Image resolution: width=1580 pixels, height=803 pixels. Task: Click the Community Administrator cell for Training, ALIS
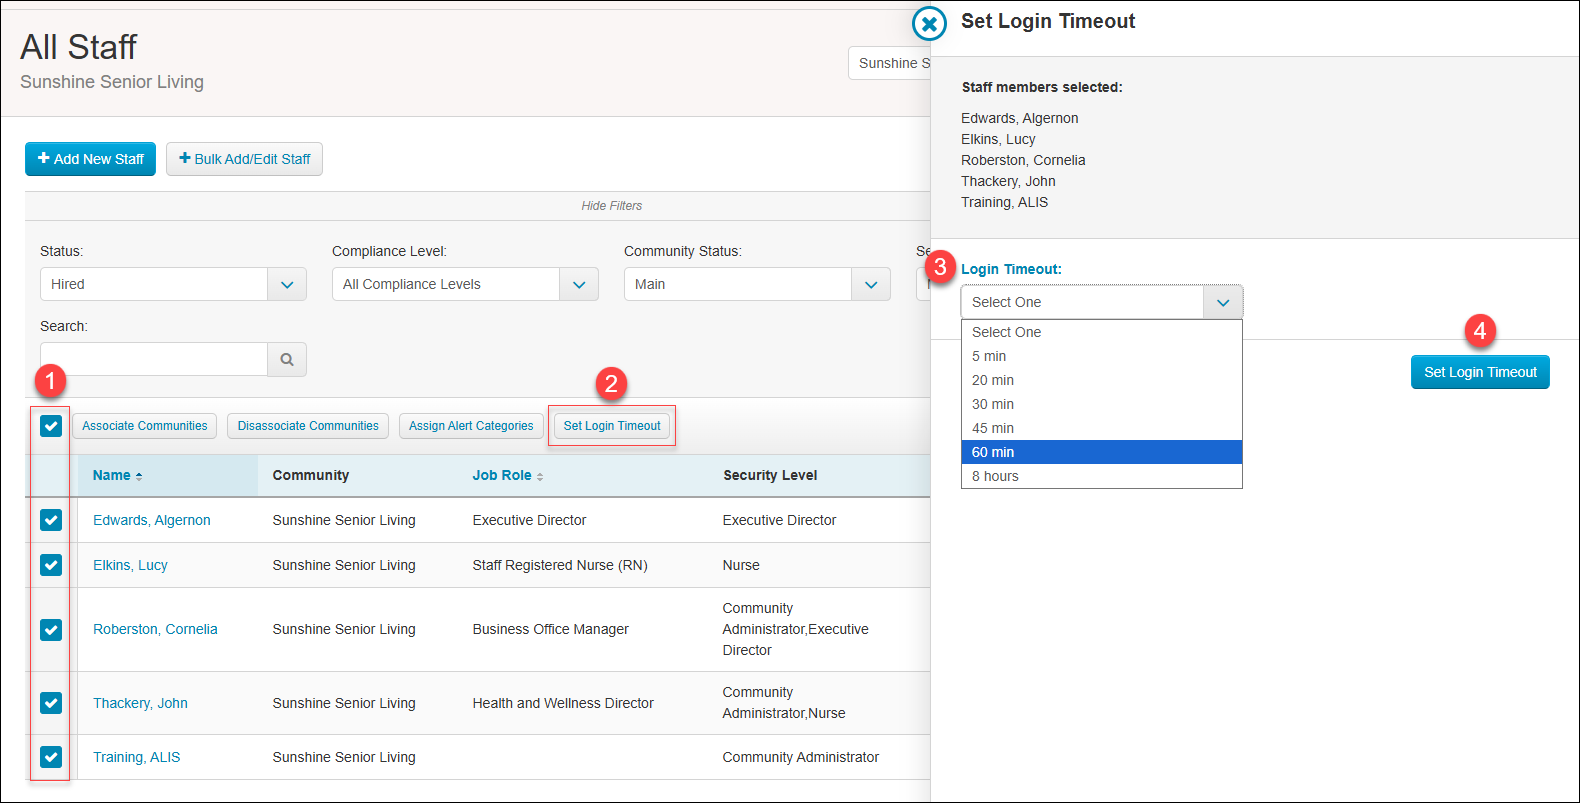[x=801, y=757]
